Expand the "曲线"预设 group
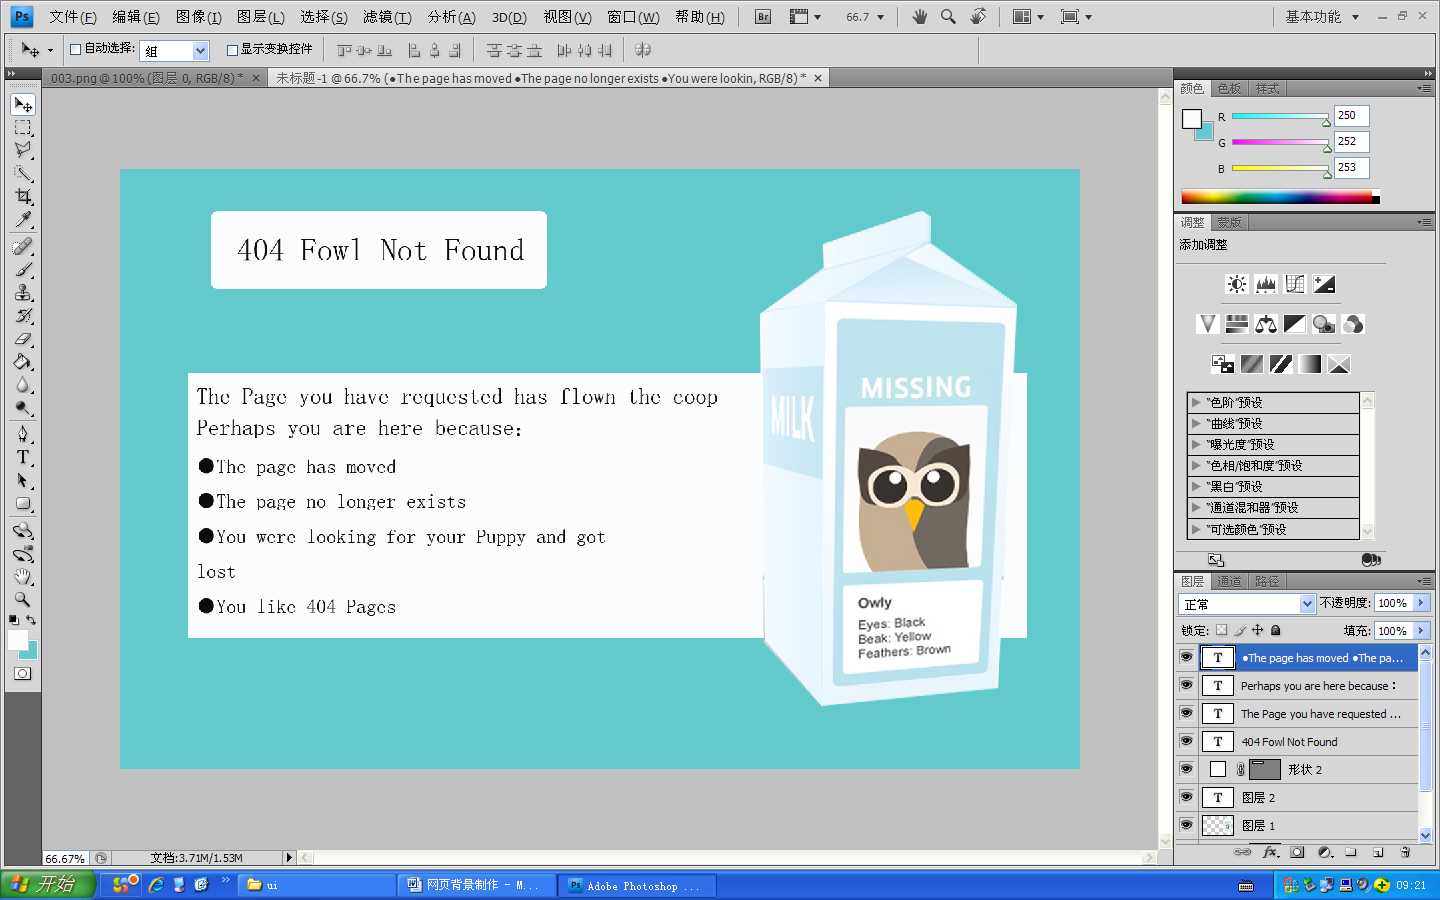 [1196, 423]
